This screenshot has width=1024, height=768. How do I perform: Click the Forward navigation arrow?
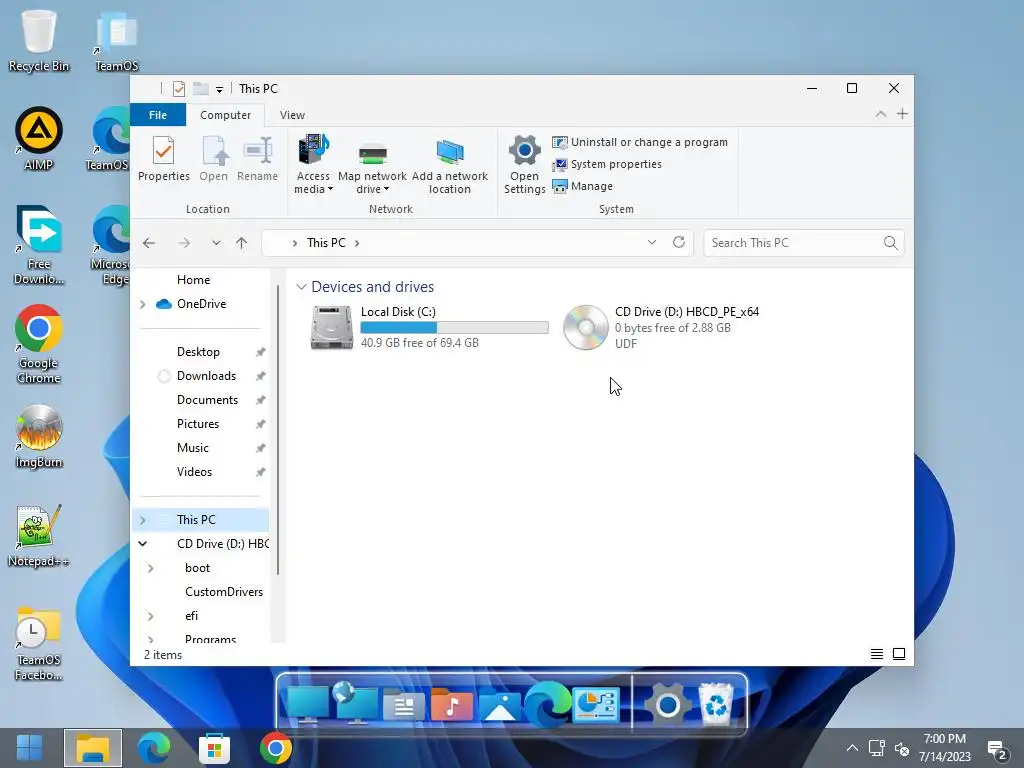pyautogui.click(x=184, y=243)
